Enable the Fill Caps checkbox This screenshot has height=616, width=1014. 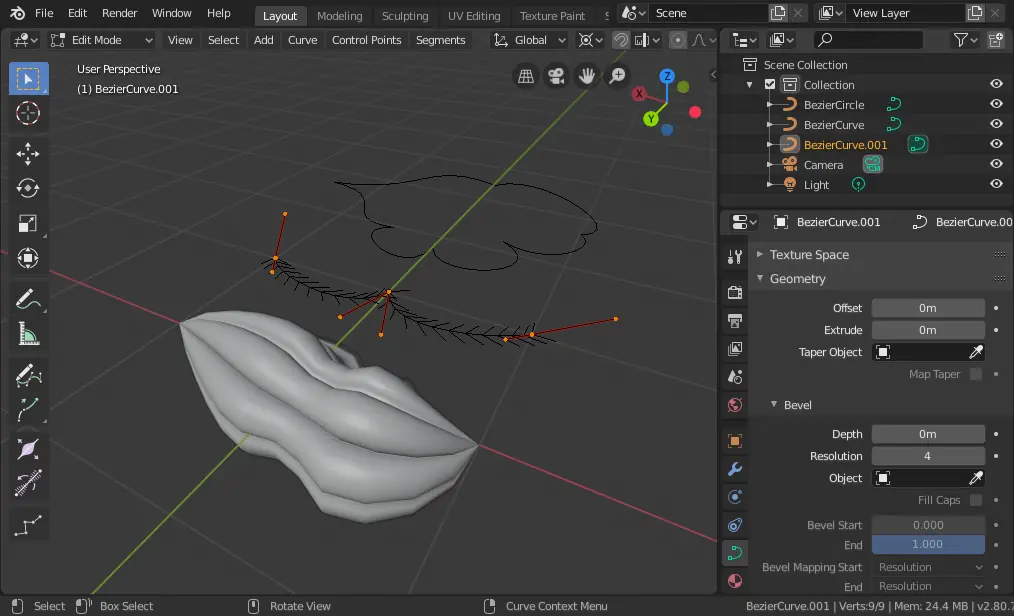coord(975,500)
